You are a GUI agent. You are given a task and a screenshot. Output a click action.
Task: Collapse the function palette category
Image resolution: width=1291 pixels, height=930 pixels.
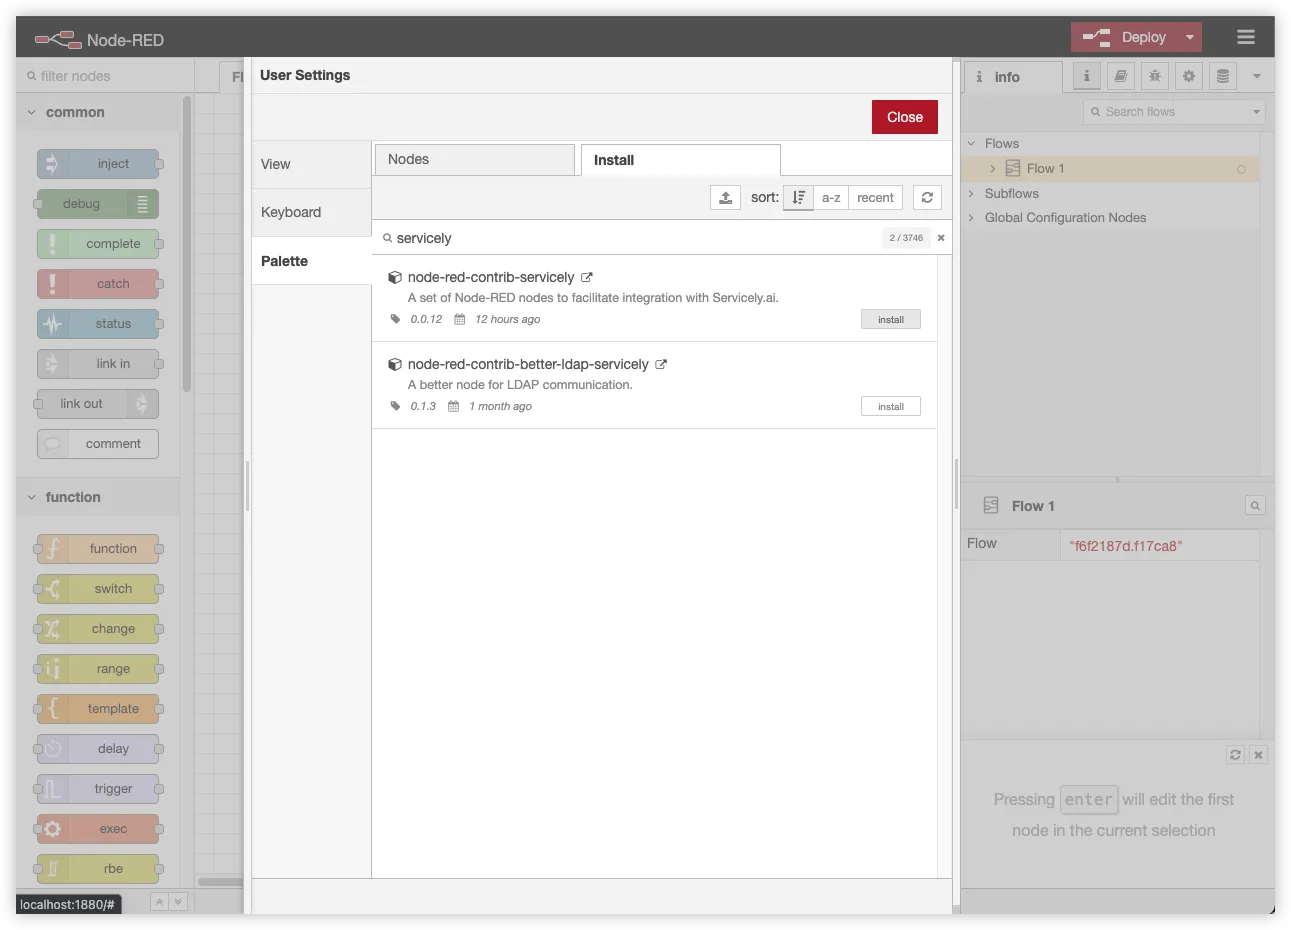98,497
